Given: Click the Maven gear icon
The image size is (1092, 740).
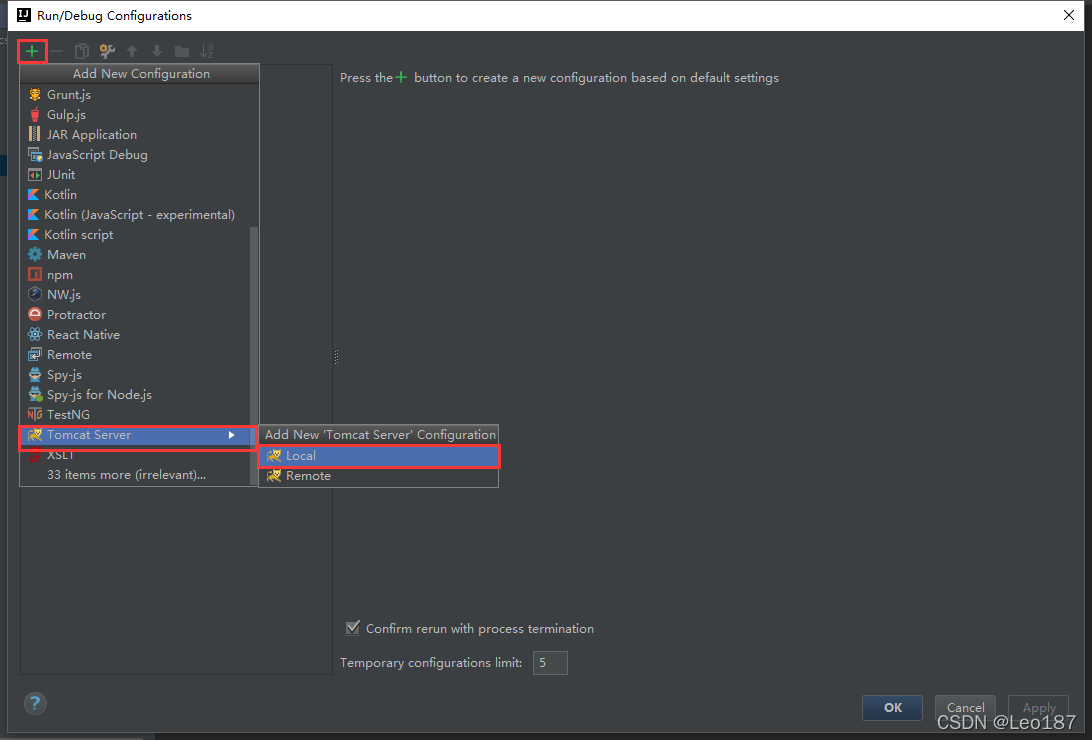Looking at the screenshot, I should 35,255.
